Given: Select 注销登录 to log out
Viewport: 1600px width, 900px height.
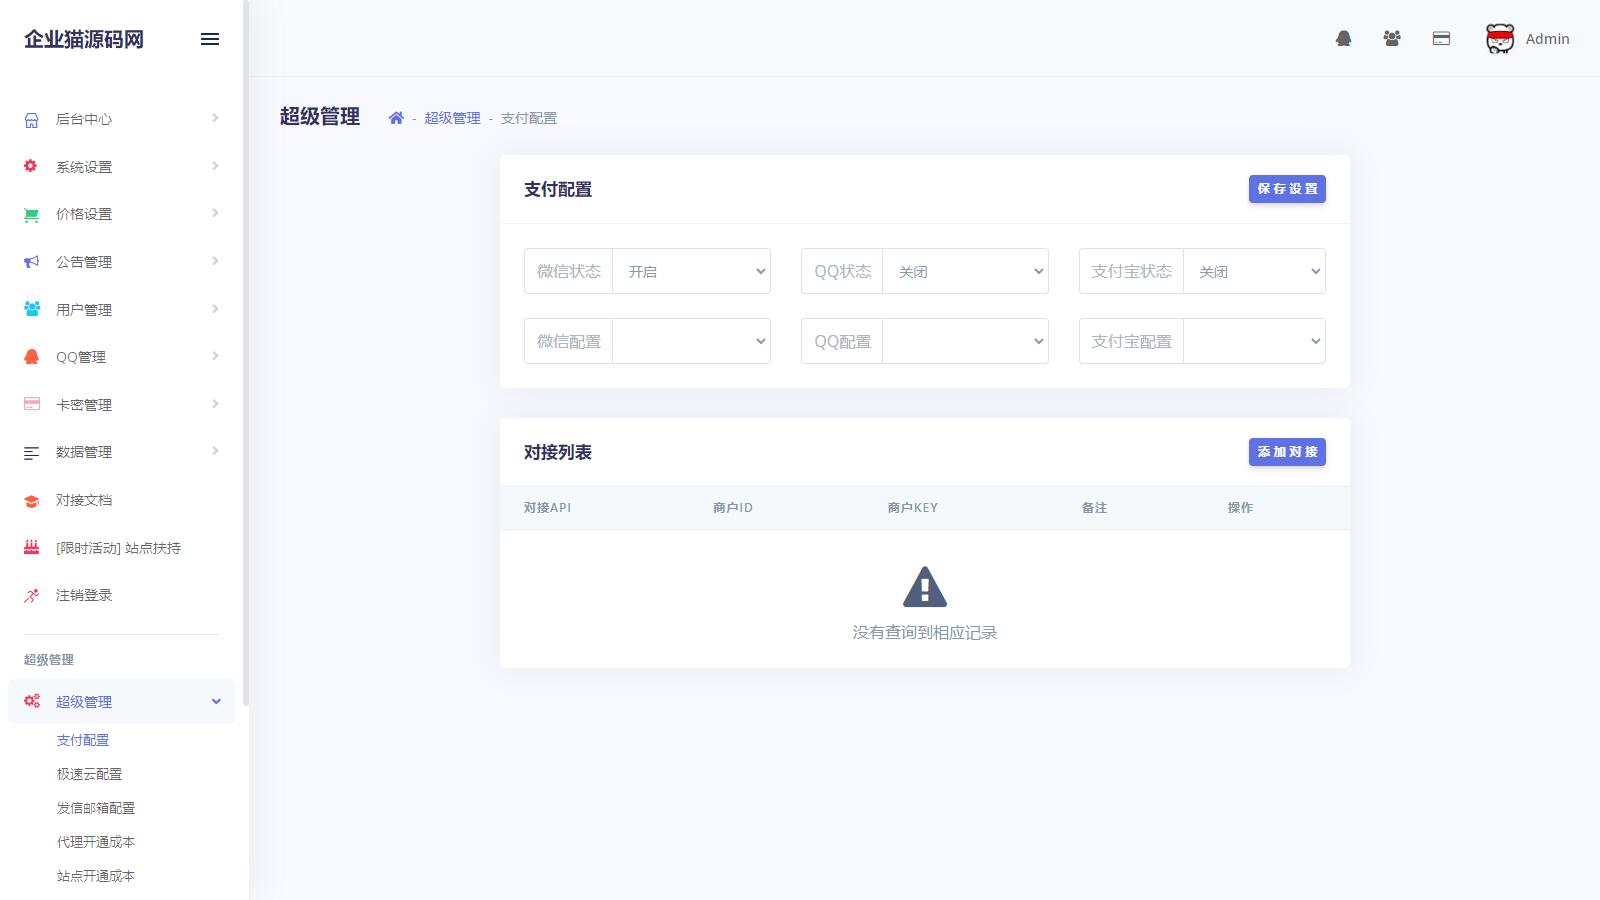Looking at the screenshot, I should tap(121, 595).
